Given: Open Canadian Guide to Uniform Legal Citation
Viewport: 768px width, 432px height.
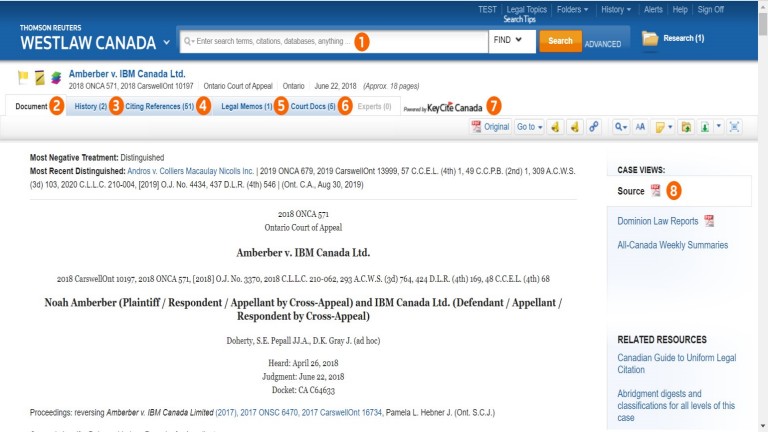Looking at the screenshot, I should (x=676, y=363).
